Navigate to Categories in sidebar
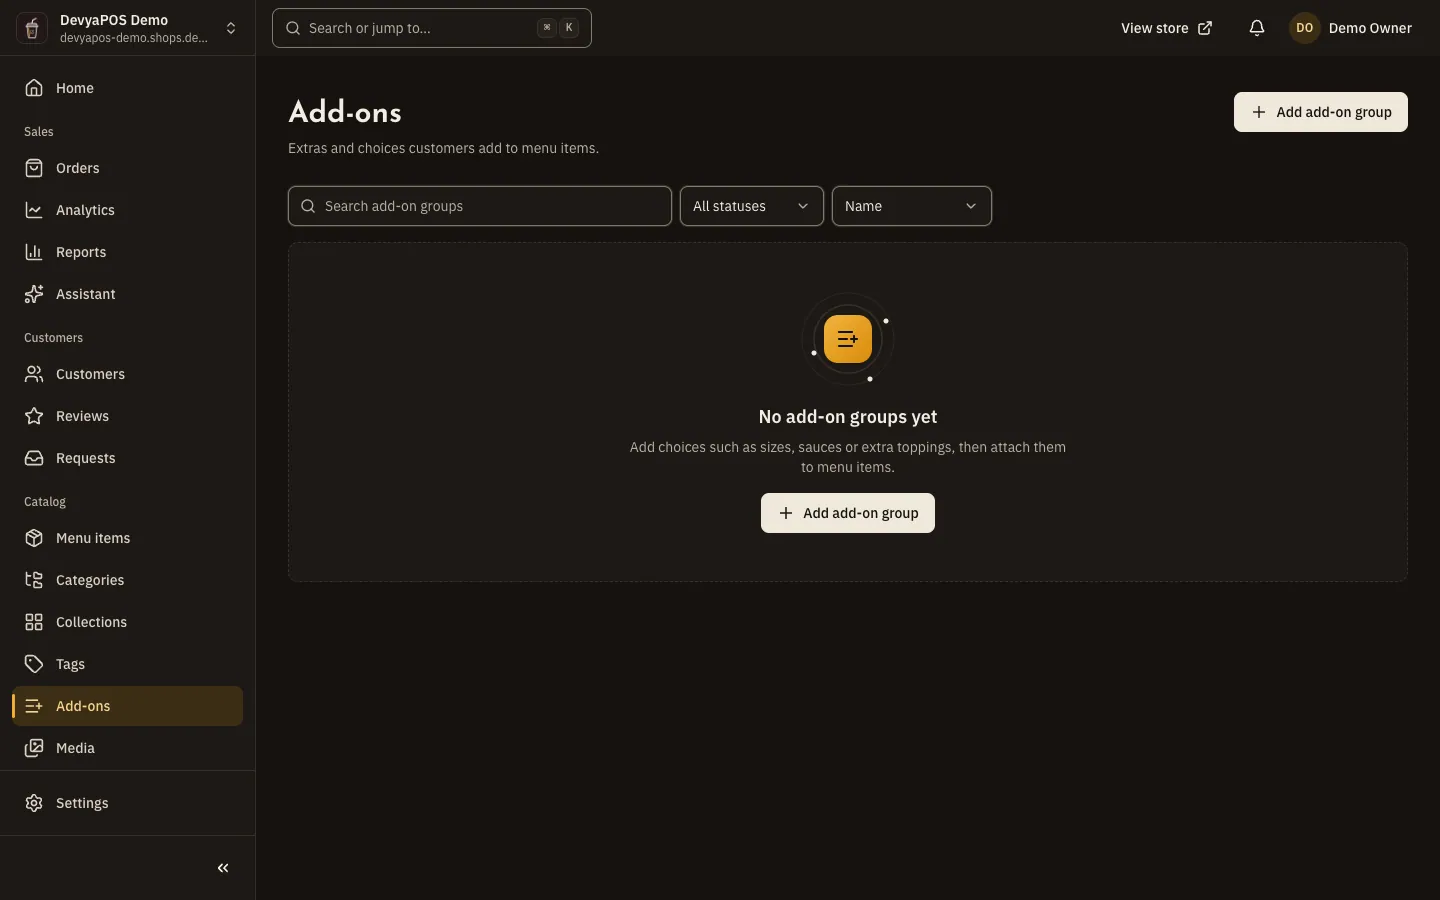1440x900 pixels. (x=128, y=580)
